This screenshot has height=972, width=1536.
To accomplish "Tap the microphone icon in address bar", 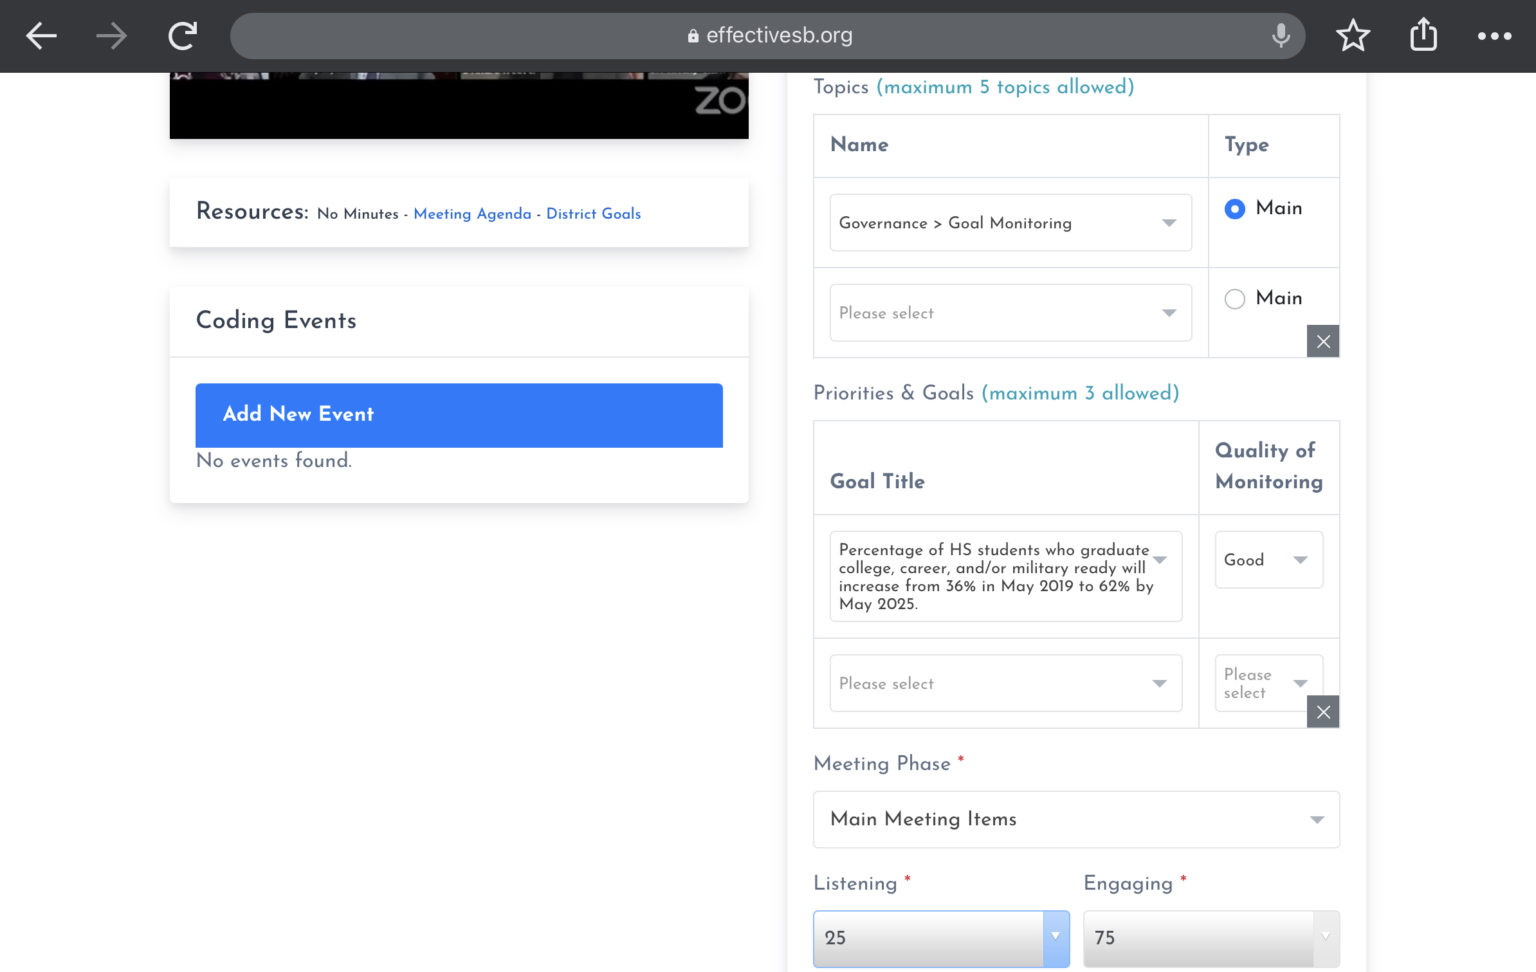I will pos(1280,36).
